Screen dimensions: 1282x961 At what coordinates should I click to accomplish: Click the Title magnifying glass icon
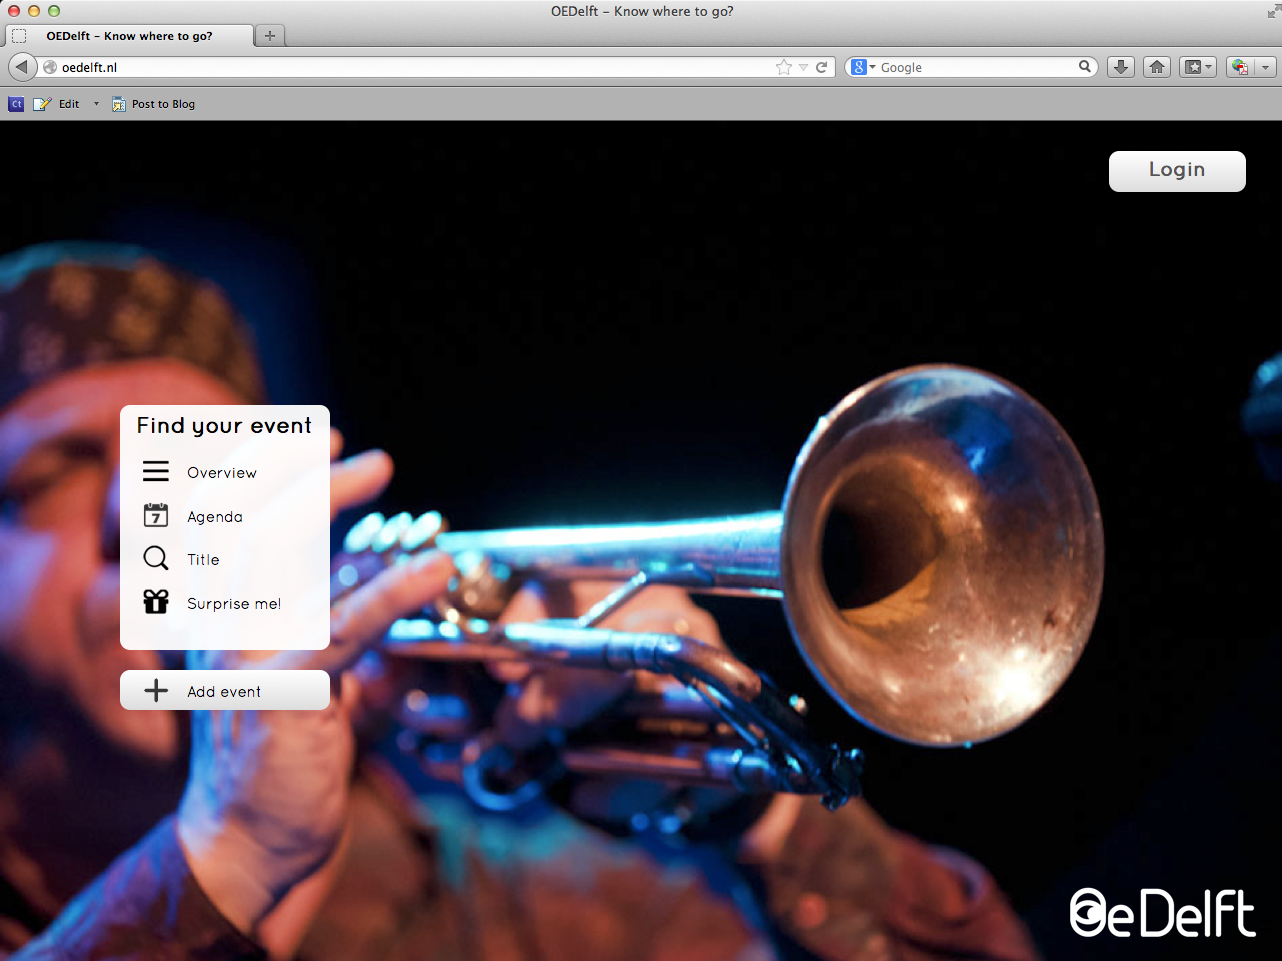[156, 558]
